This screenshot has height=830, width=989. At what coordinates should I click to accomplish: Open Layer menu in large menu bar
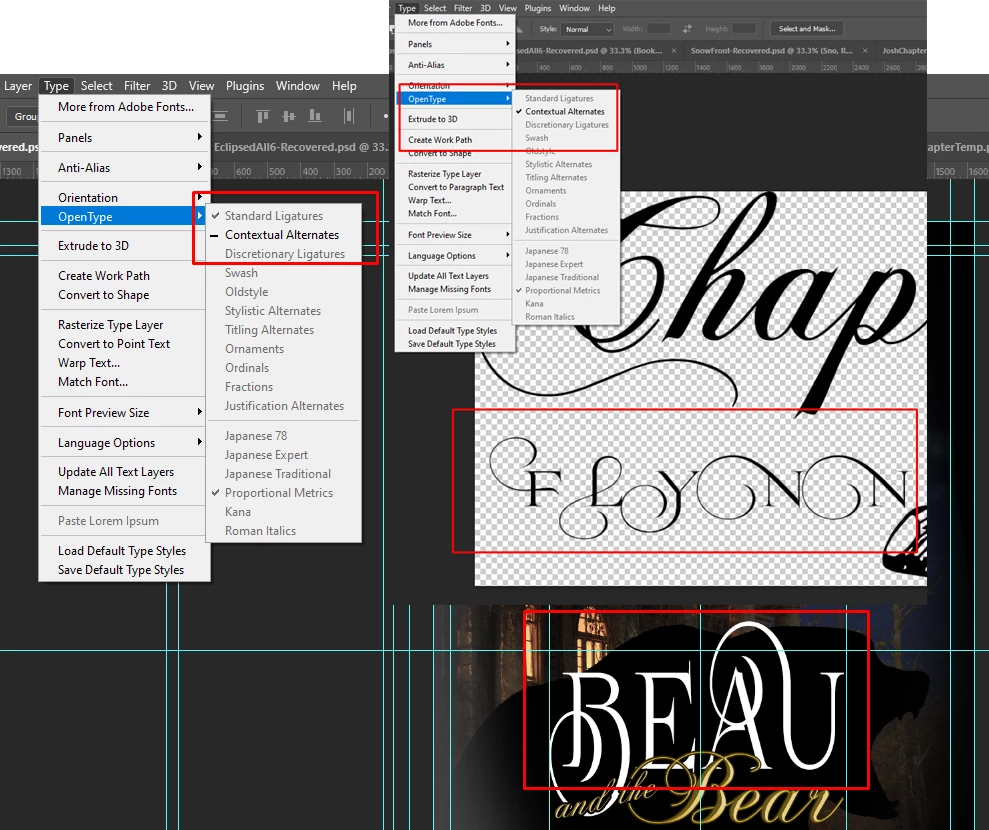click(18, 86)
